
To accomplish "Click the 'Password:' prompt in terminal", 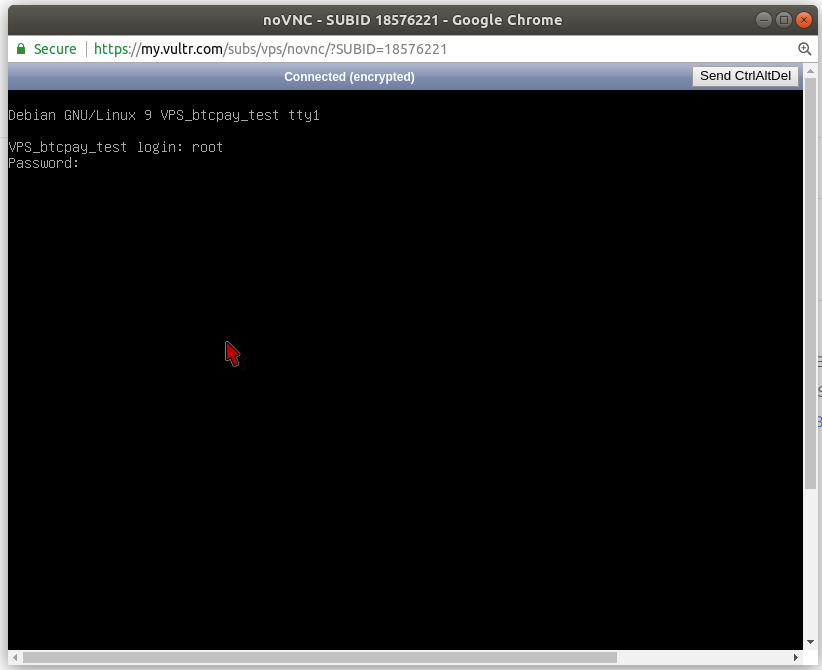I will 44,163.
